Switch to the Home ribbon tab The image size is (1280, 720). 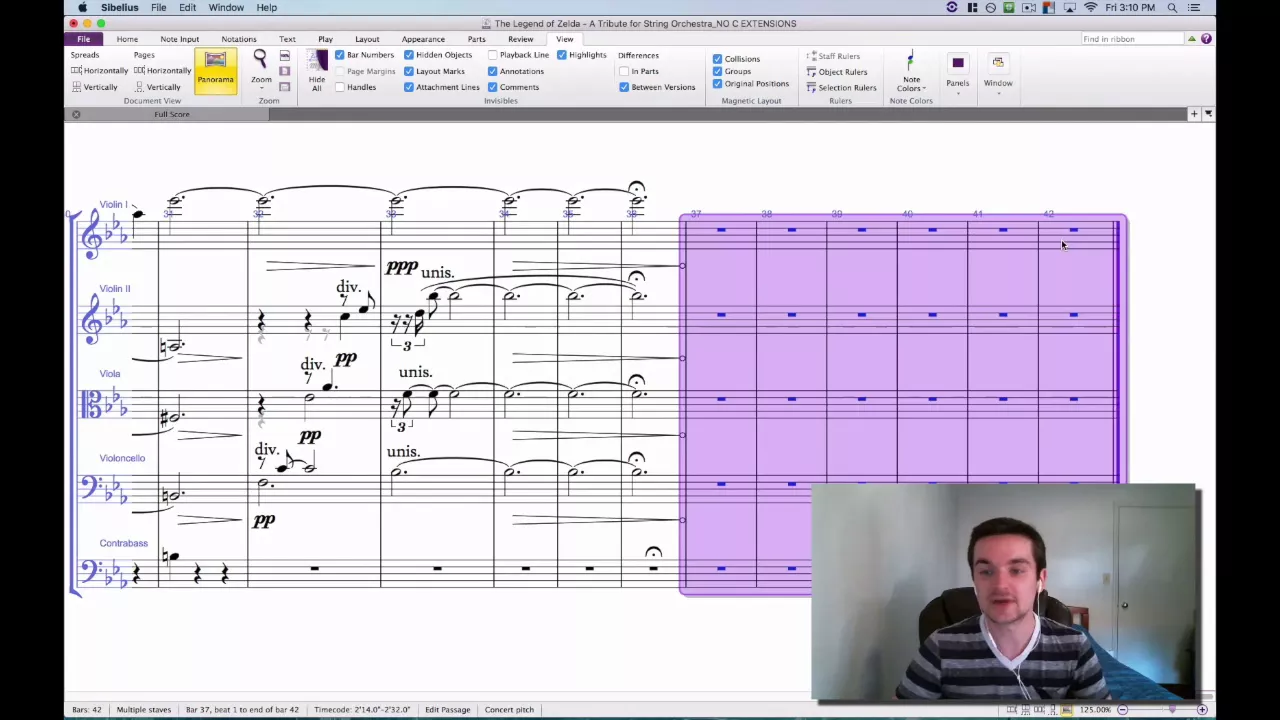pos(127,39)
